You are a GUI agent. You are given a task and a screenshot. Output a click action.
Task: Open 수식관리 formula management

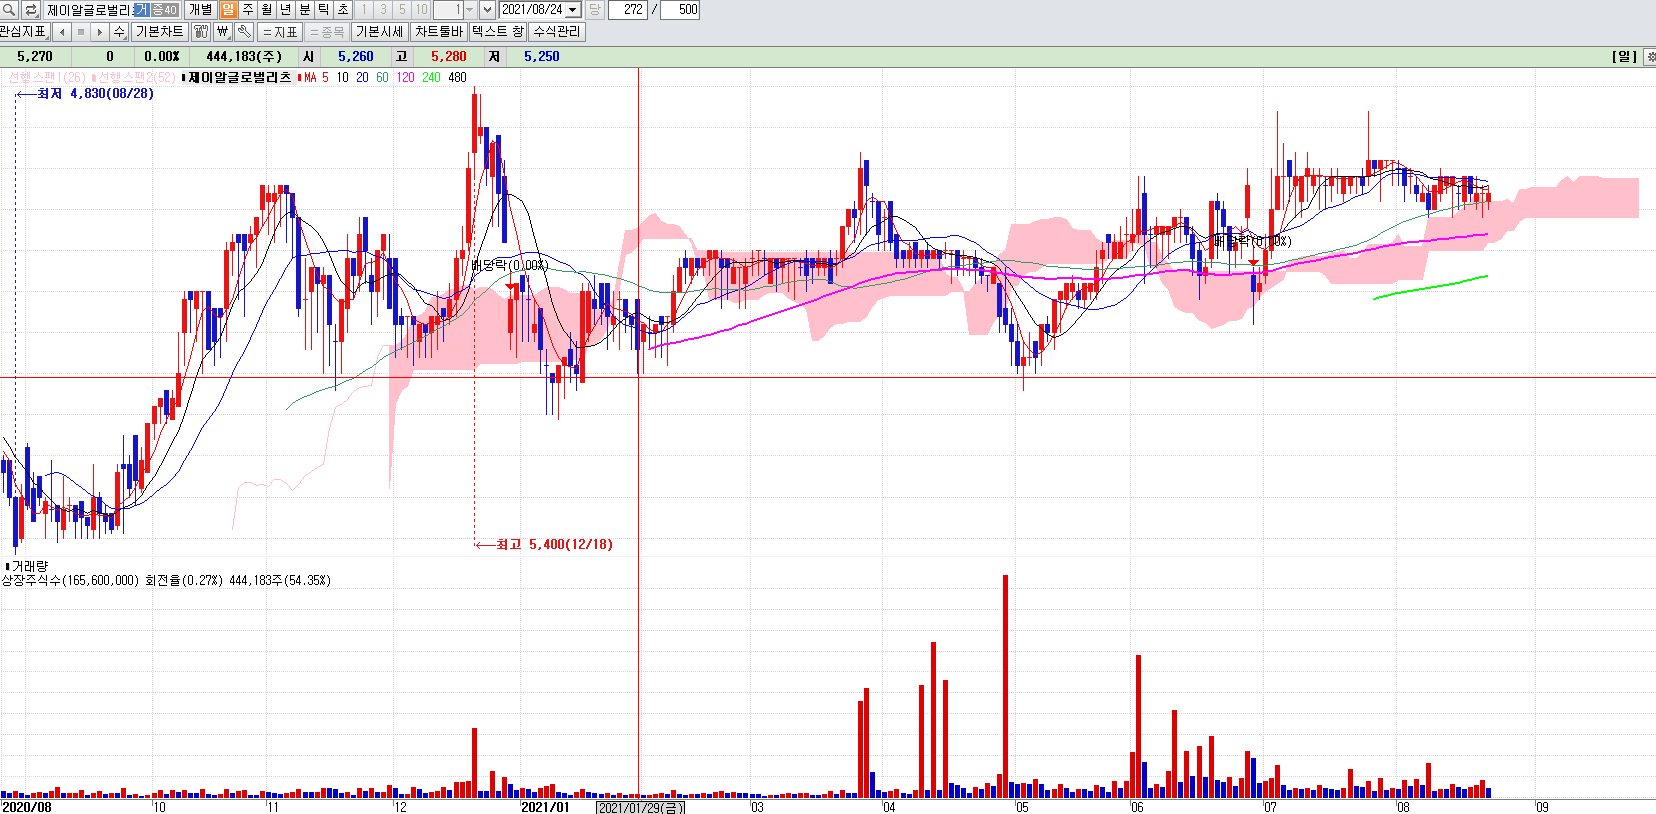(556, 32)
